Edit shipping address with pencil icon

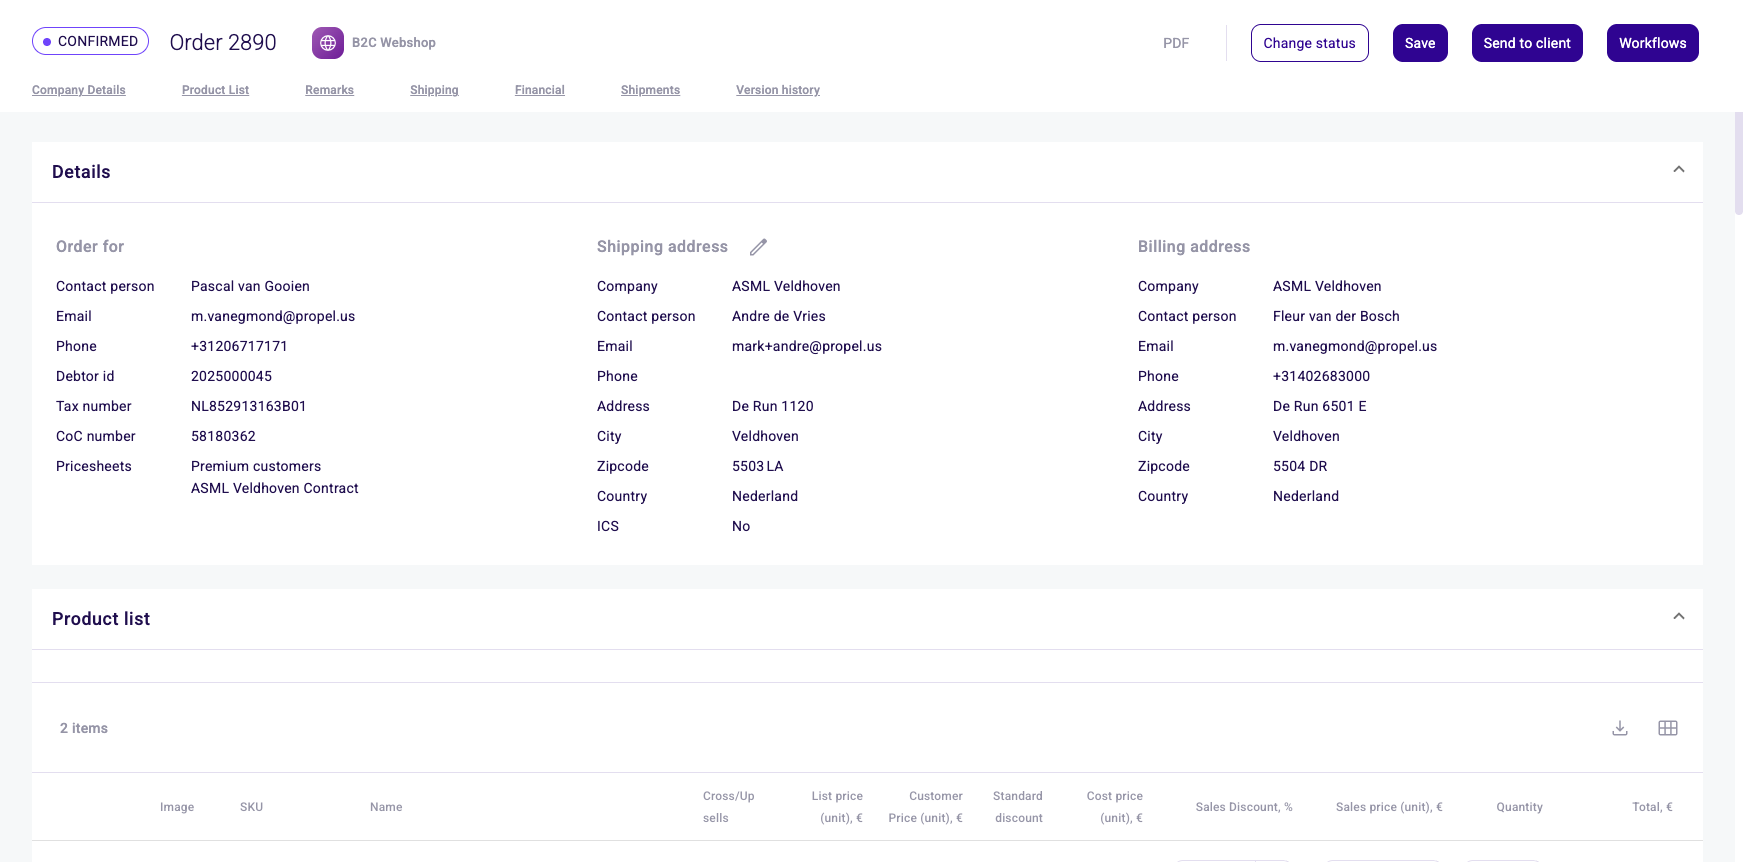point(758,247)
